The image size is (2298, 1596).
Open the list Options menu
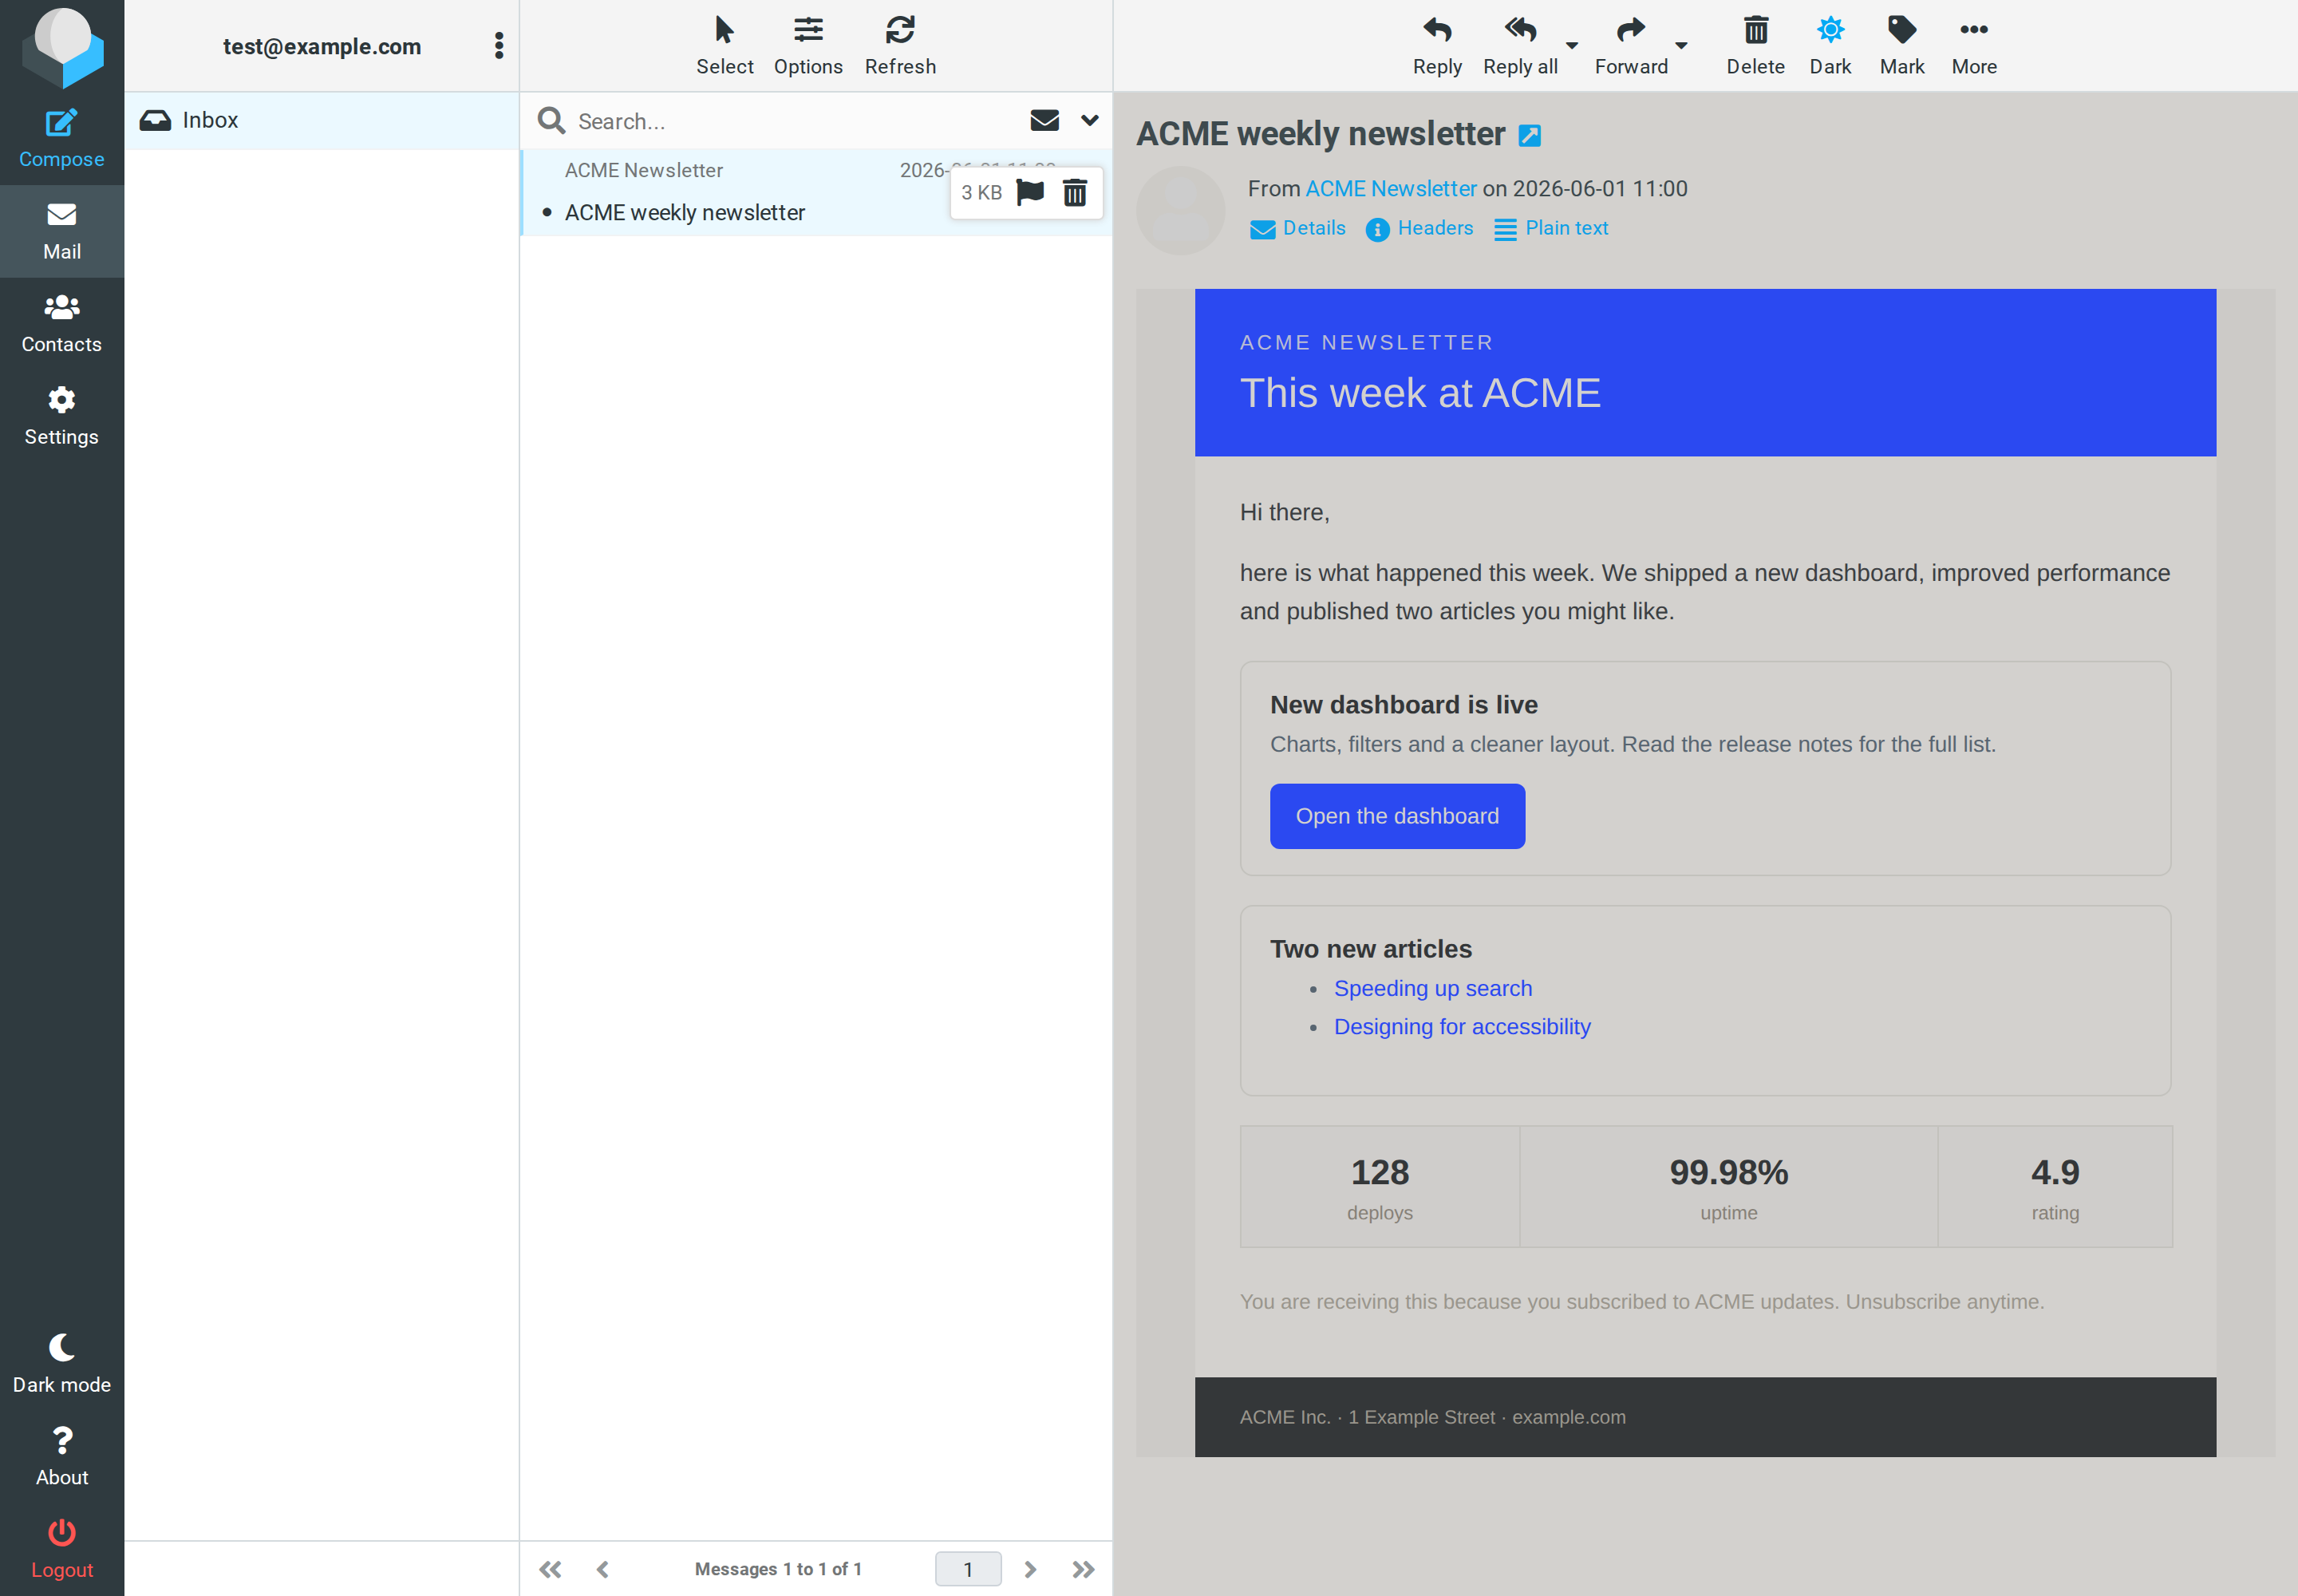pos(808,46)
